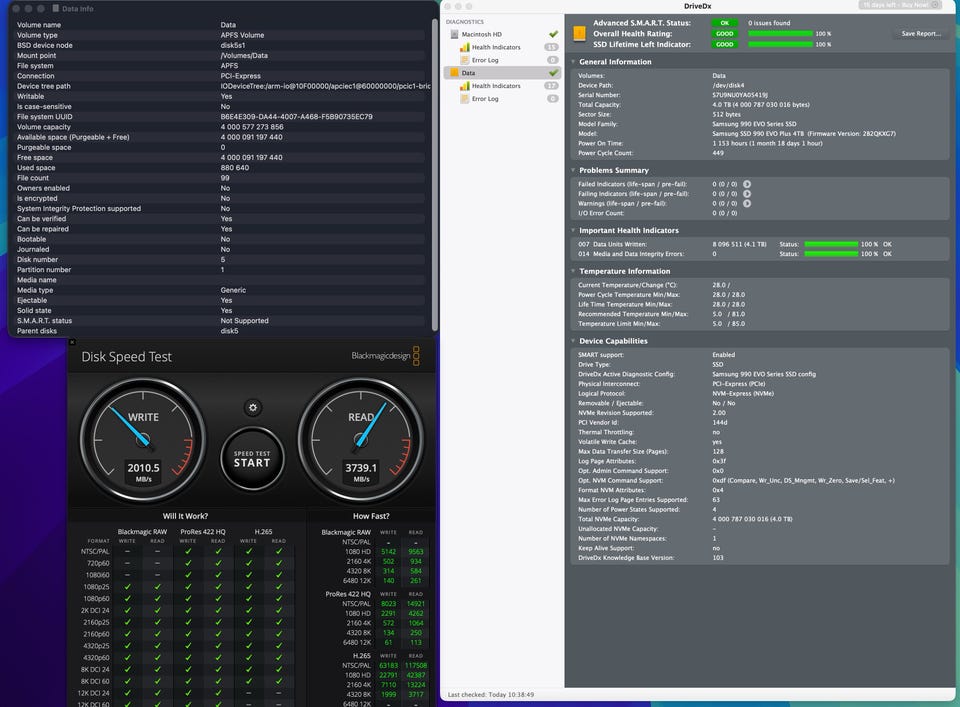The image size is (960, 707).
Task: Click arrow icon beside Warnings row
Action: tap(747, 203)
